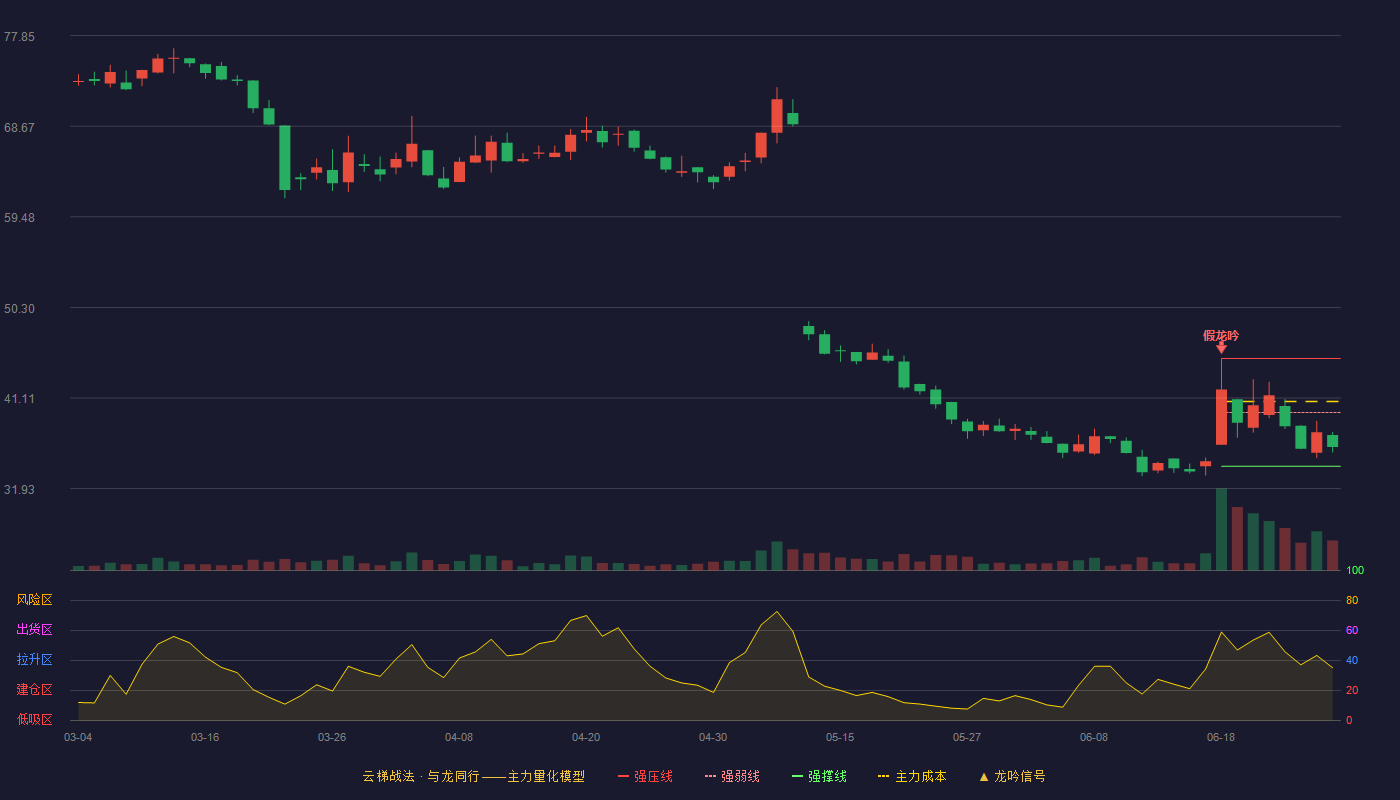Click the purple 60 indicator scale value
The width and height of the screenshot is (1400, 800).
(x=1352, y=630)
